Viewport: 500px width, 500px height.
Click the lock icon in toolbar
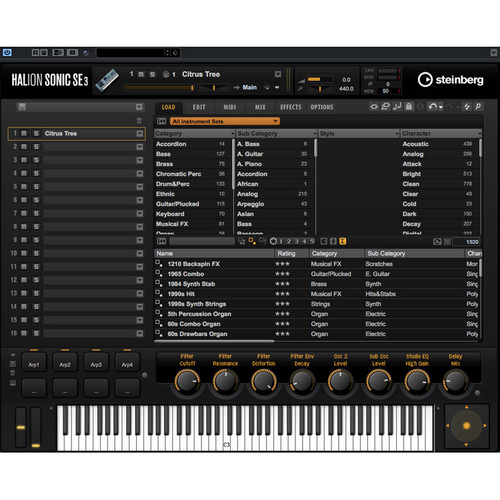(409, 106)
